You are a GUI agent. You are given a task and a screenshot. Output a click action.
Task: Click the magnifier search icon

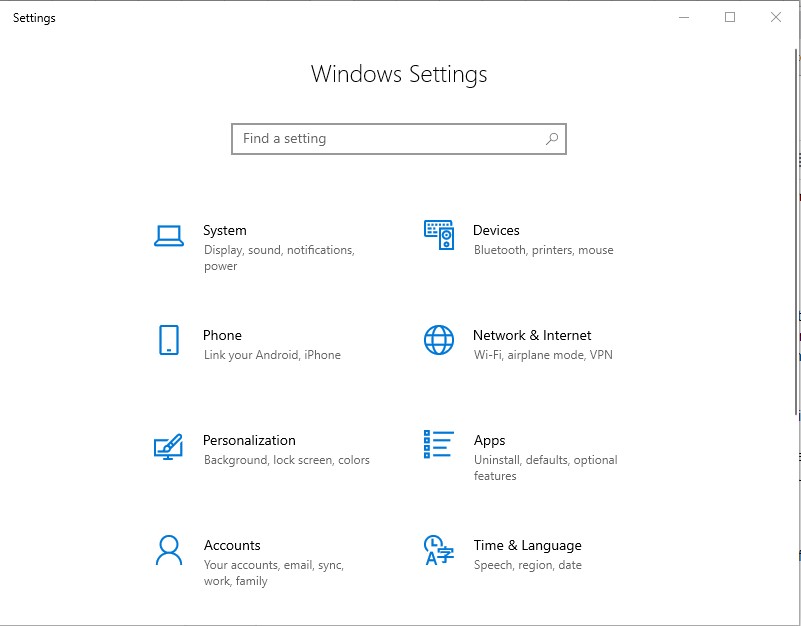coord(552,138)
